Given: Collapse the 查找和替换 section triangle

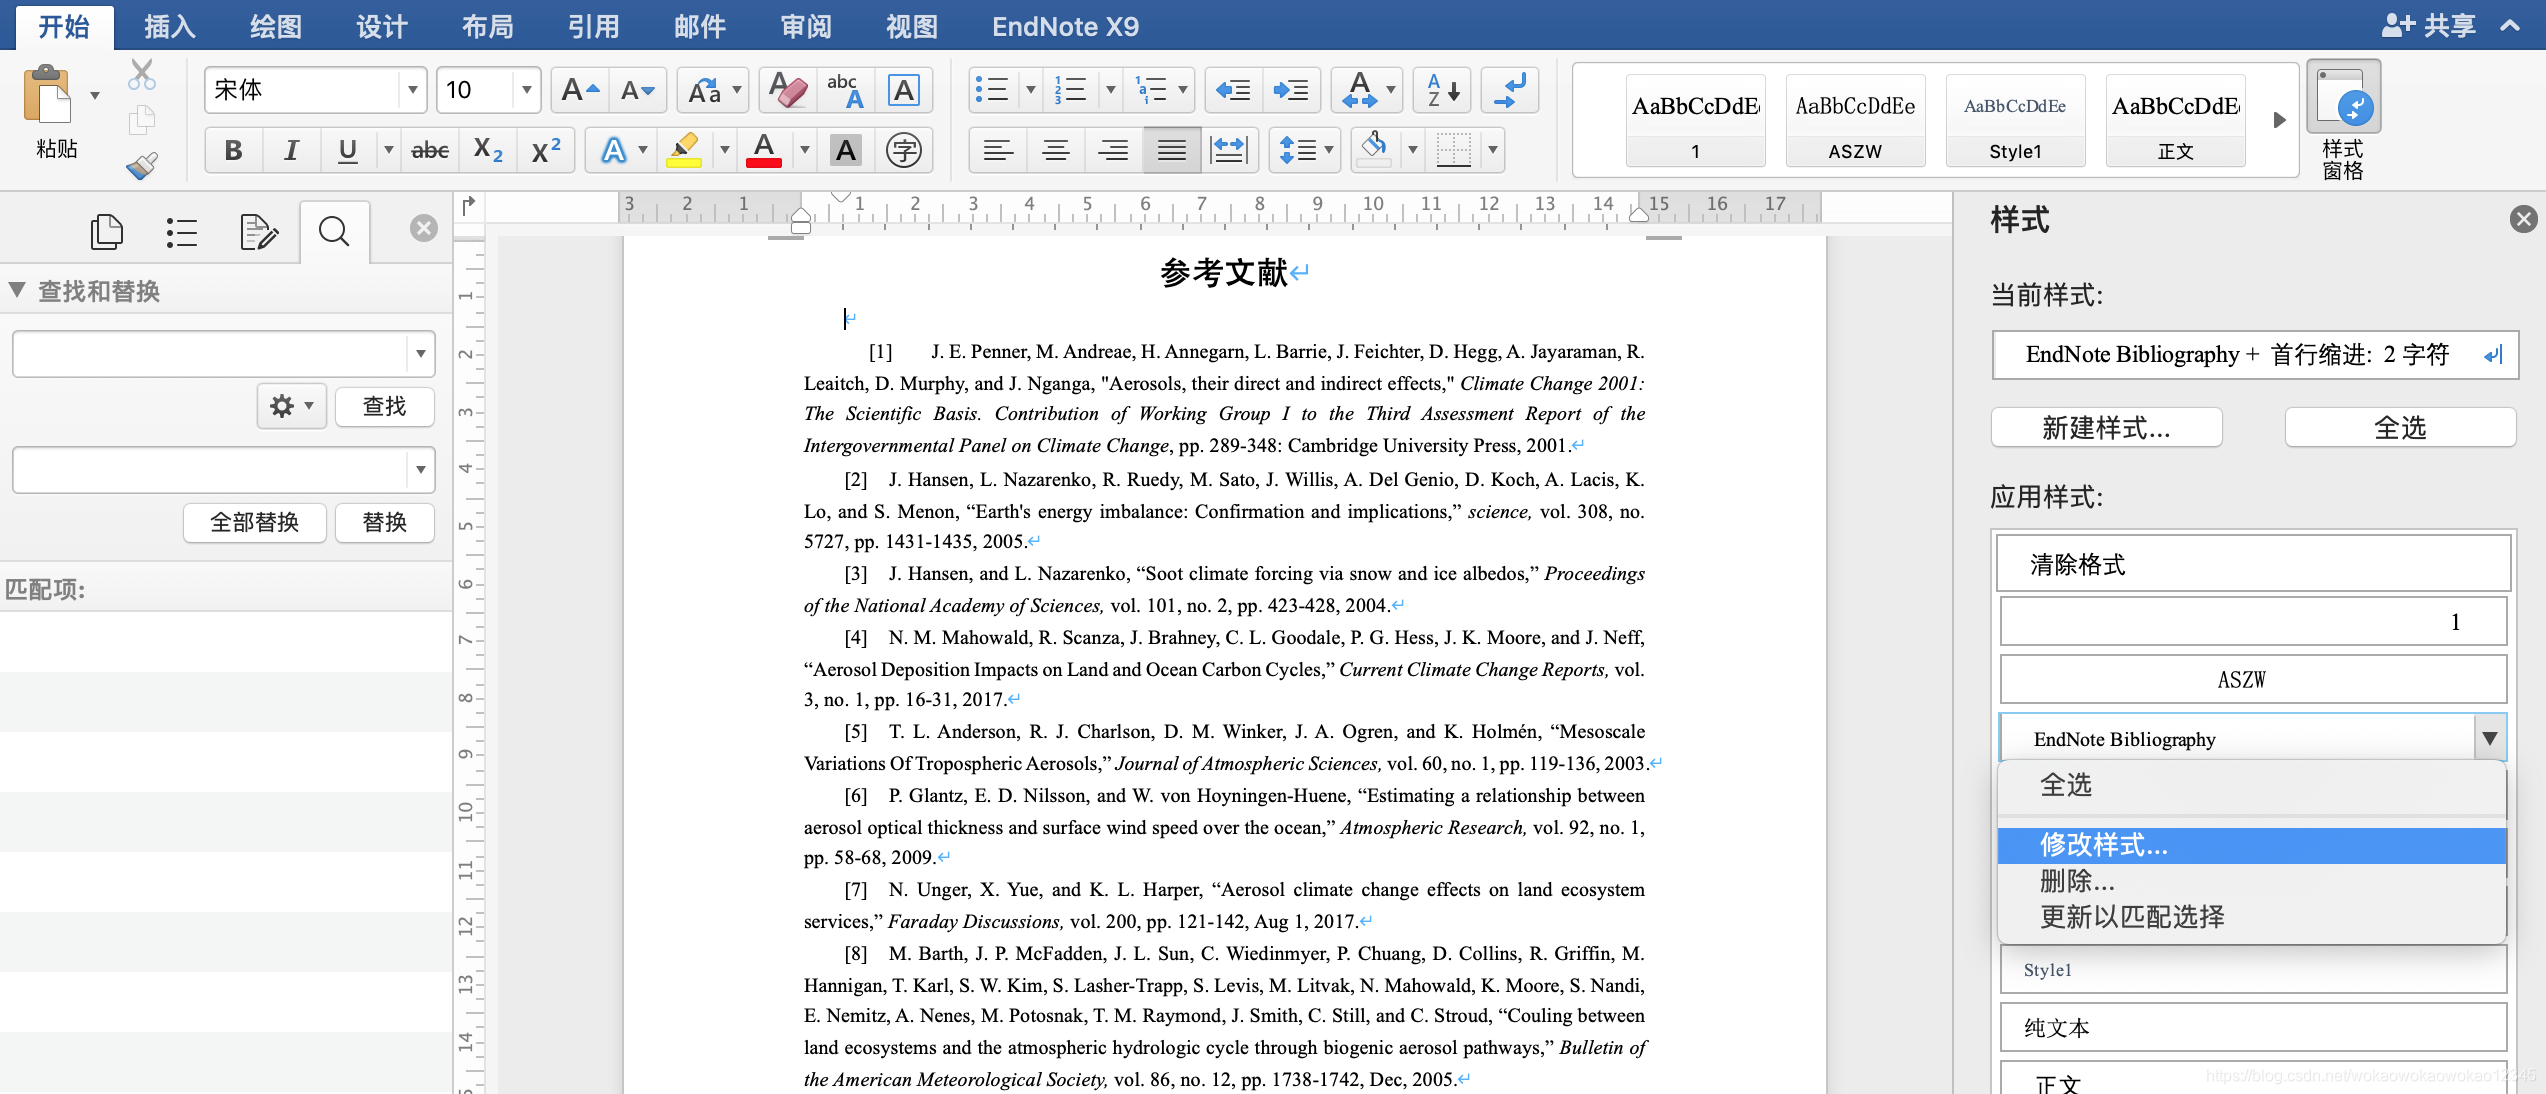Looking at the screenshot, I should tap(17, 291).
